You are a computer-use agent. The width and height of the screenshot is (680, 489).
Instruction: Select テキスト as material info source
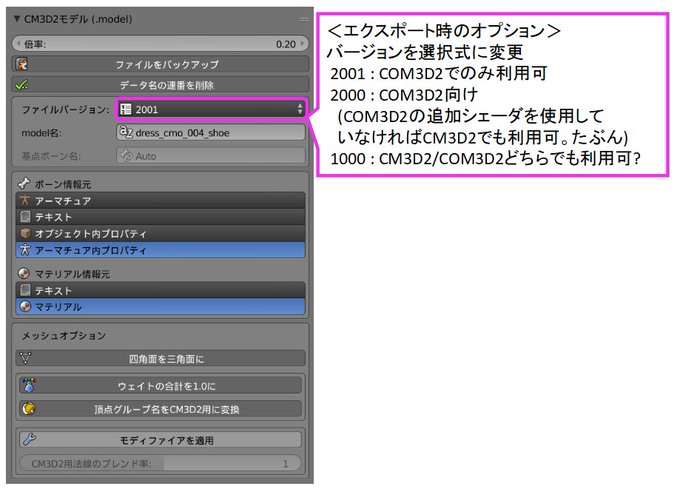pos(160,290)
